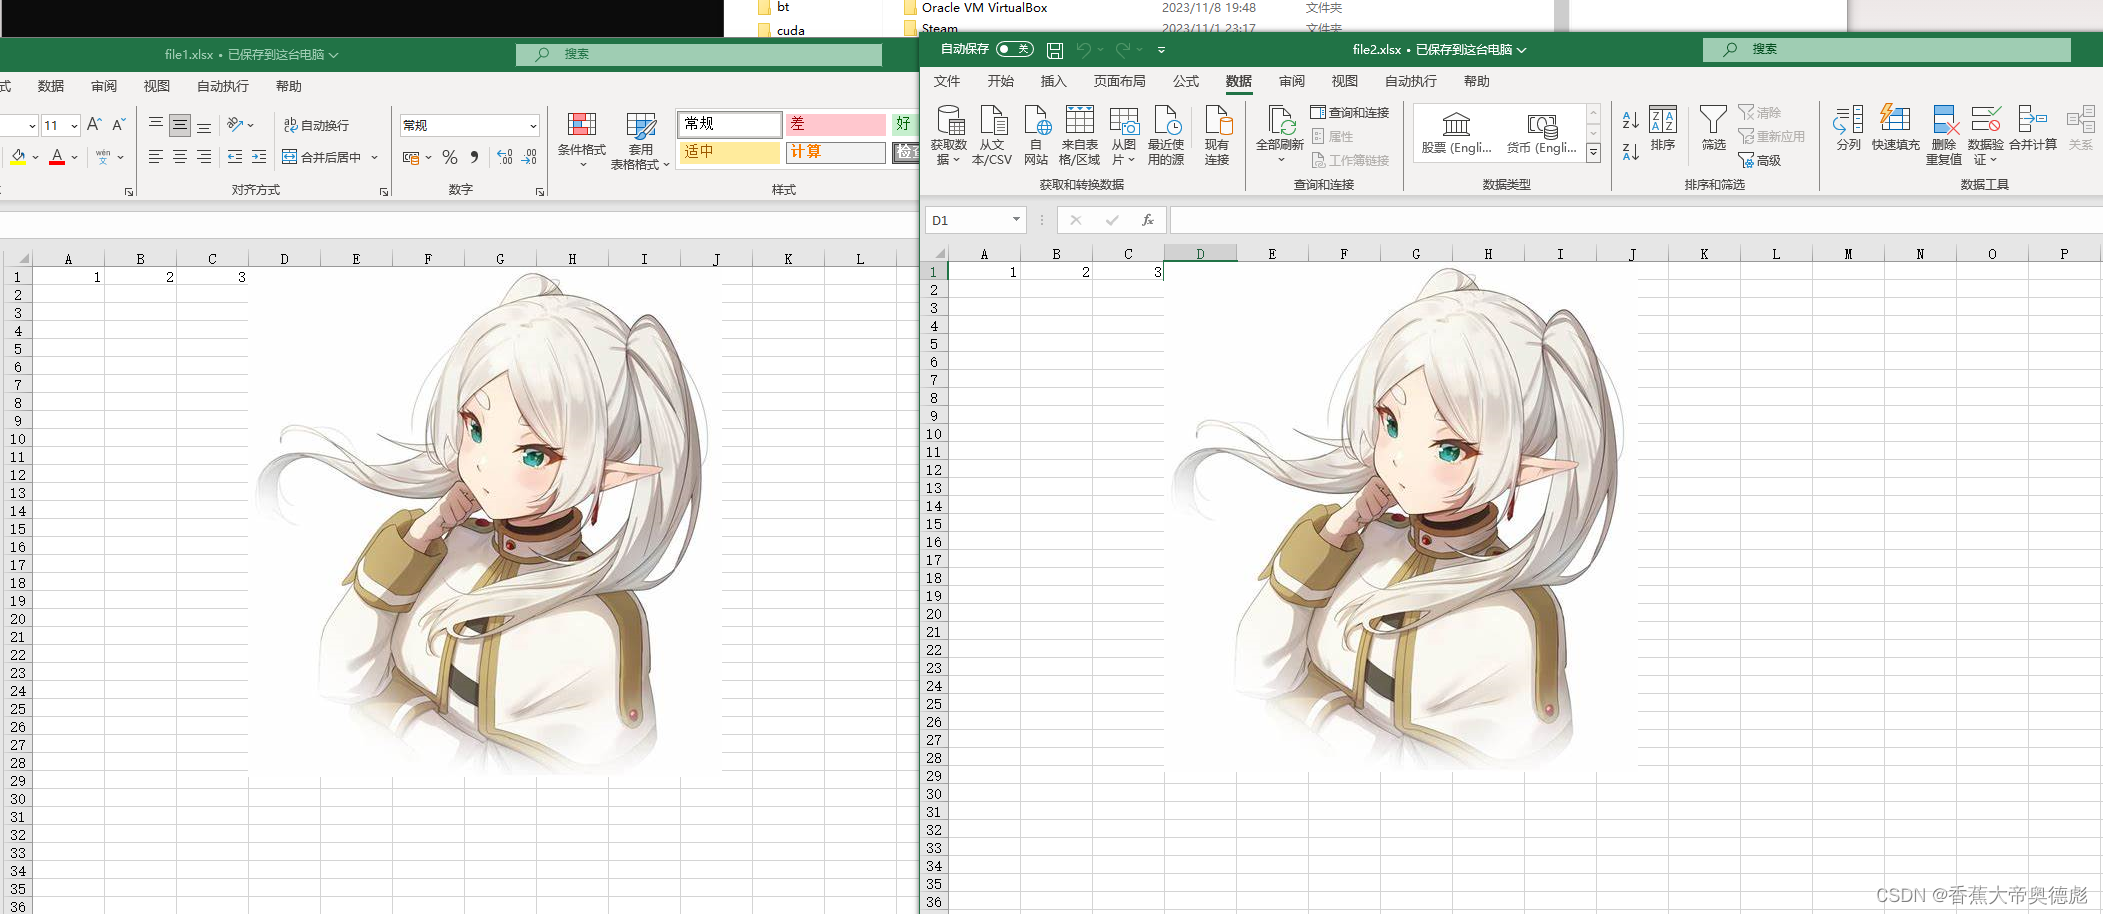Viewport: 2103px width, 914px height.
Task: Select From Table/Range (来自表格/区域) icon
Action: (x=1079, y=135)
